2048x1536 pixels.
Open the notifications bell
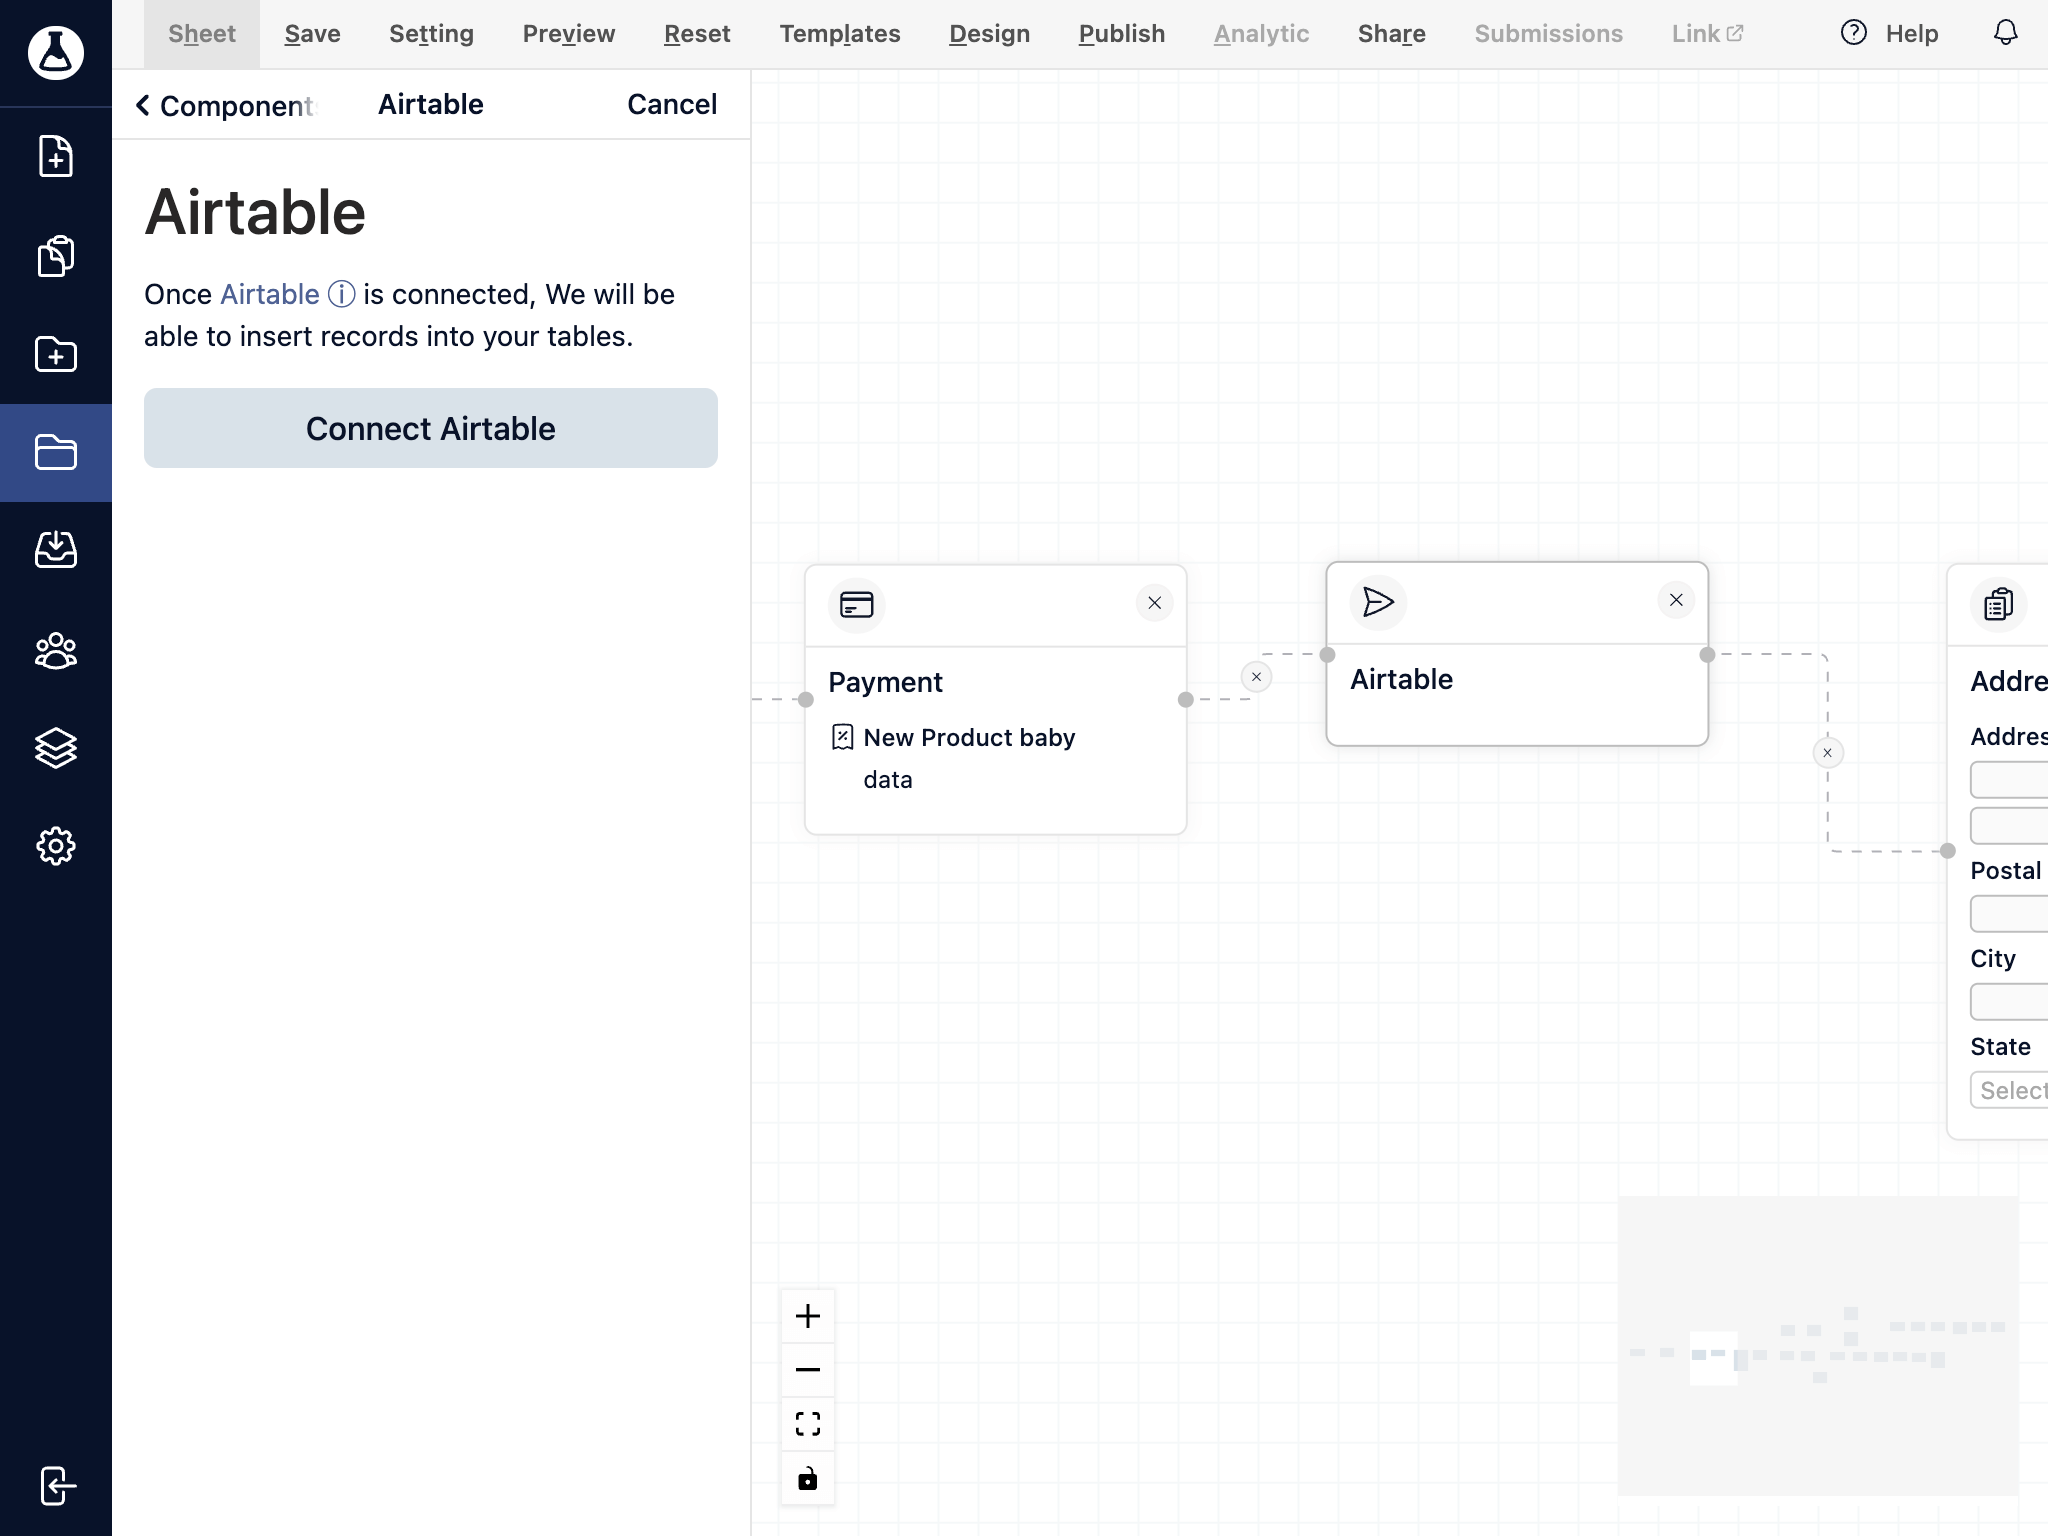click(x=2005, y=33)
